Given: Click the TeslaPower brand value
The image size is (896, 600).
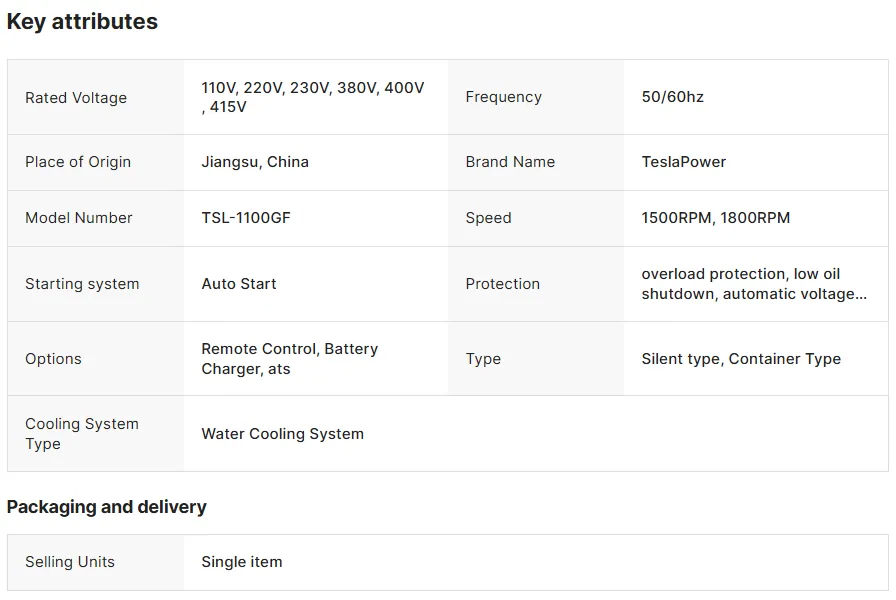Looking at the screenshot, I should tap(683, 162).
